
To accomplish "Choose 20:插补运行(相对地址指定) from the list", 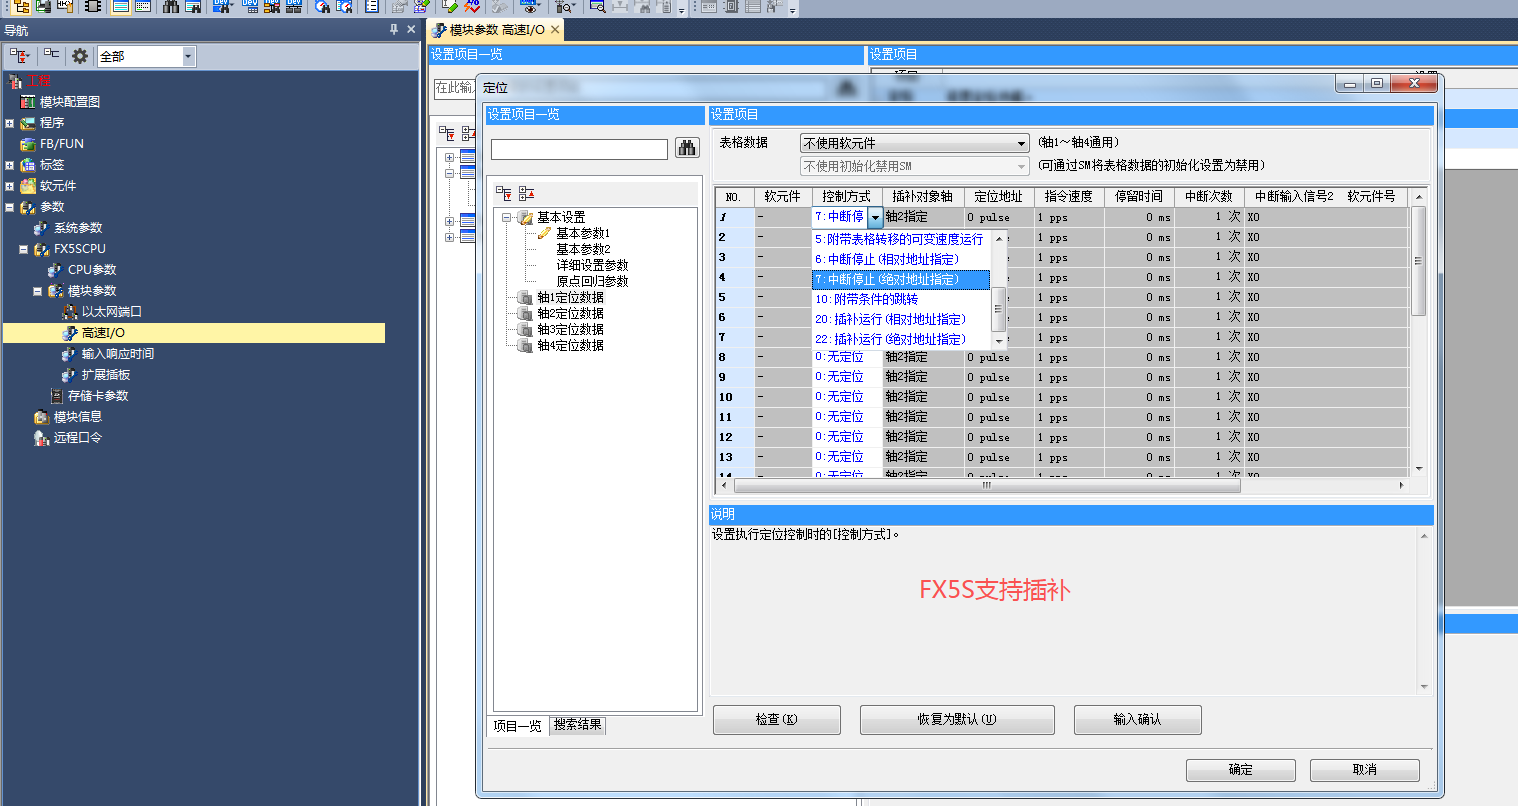I will (x=890, y=319).
